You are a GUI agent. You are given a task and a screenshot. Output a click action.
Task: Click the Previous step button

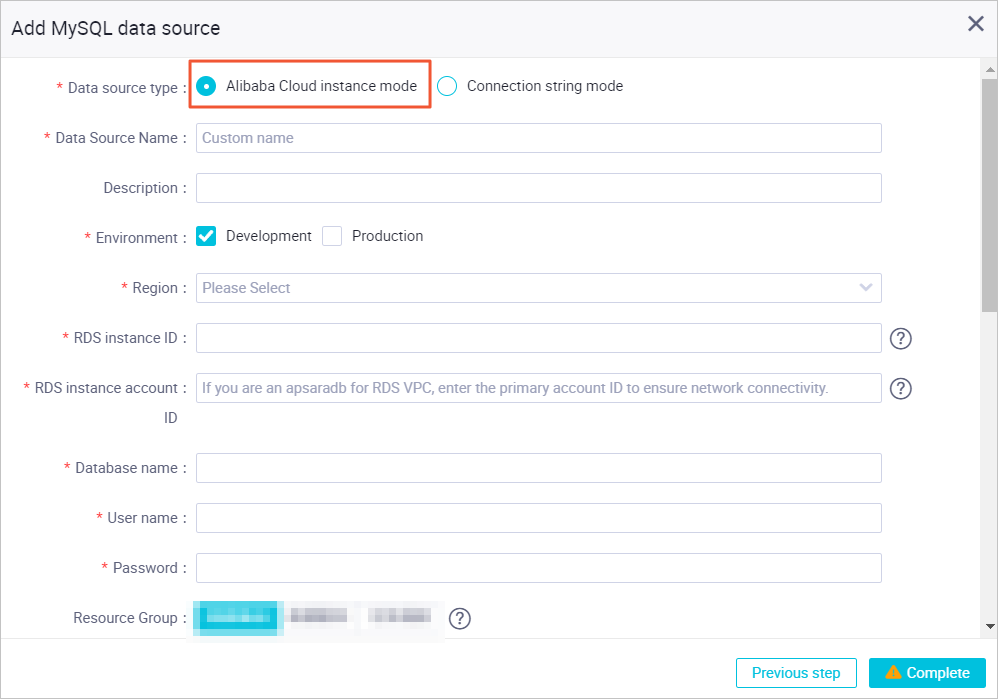tap(796, 673)
